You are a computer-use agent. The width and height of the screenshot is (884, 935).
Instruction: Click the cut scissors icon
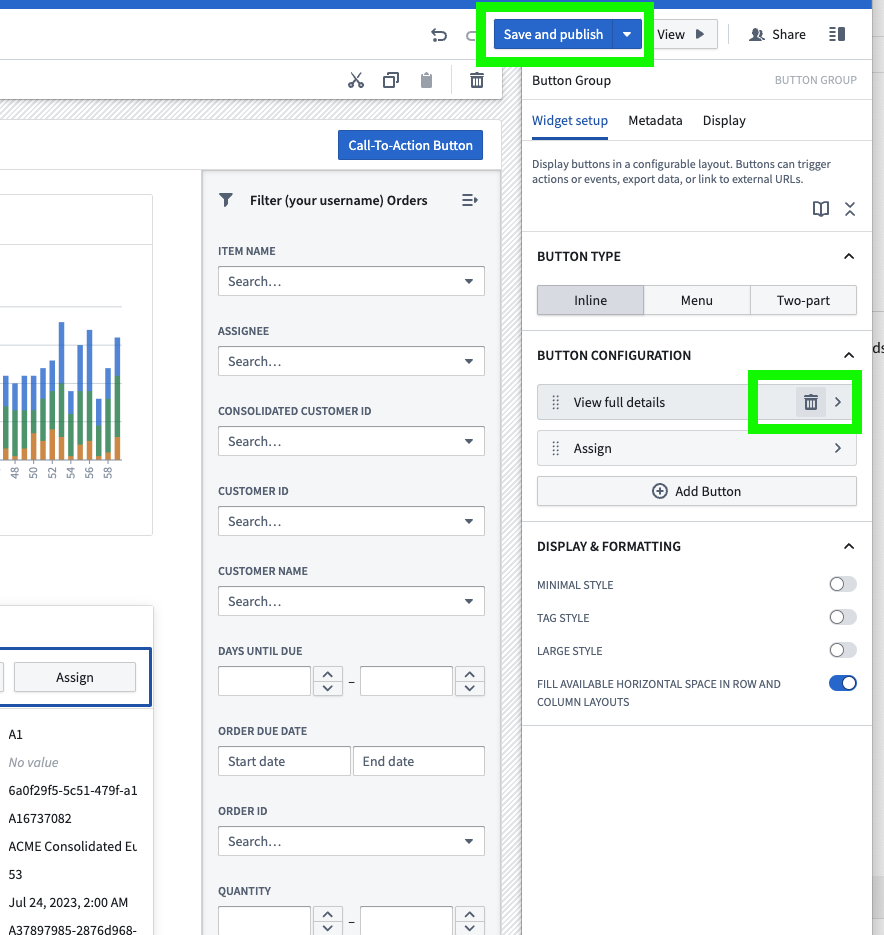[x=356, y=81]
